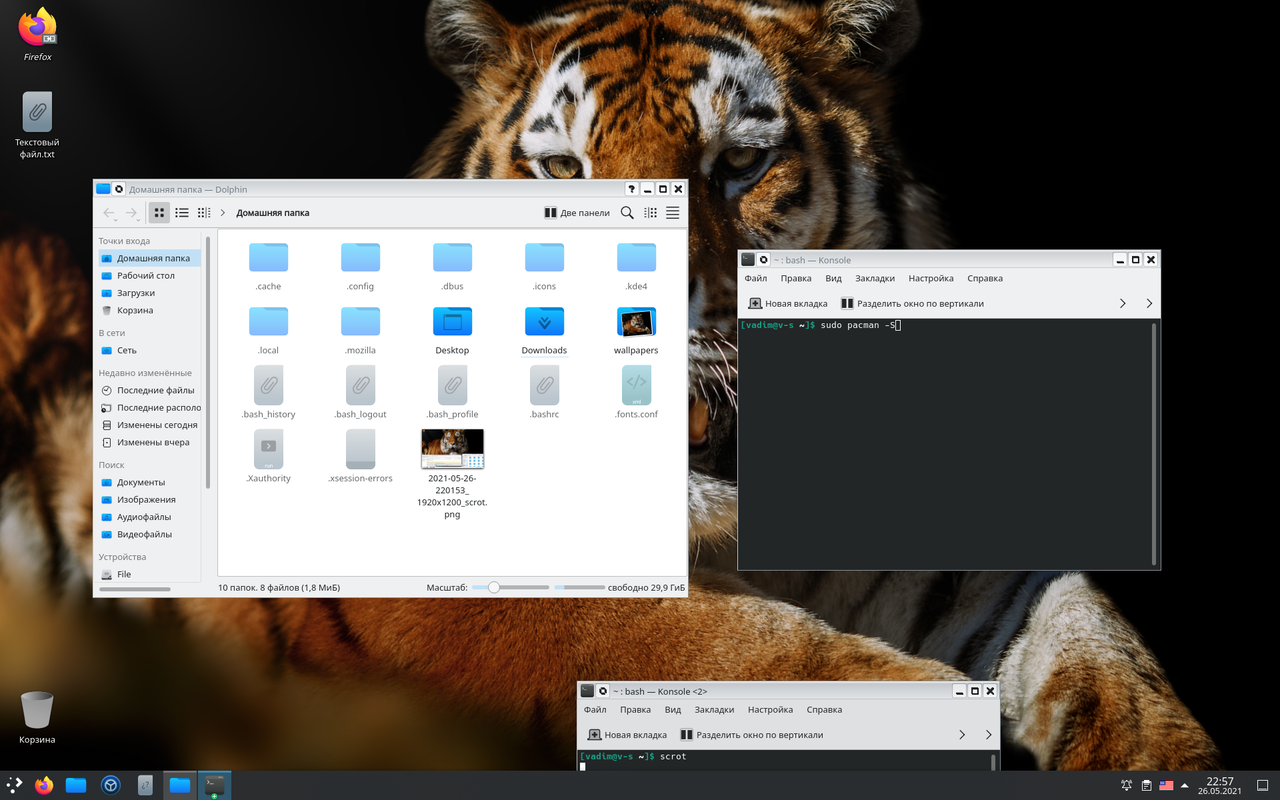Toggle the pin button in Dolphin title bar
Image resolution: width=1280 pixels, height=800 pixels.
[x=119, y=189]
